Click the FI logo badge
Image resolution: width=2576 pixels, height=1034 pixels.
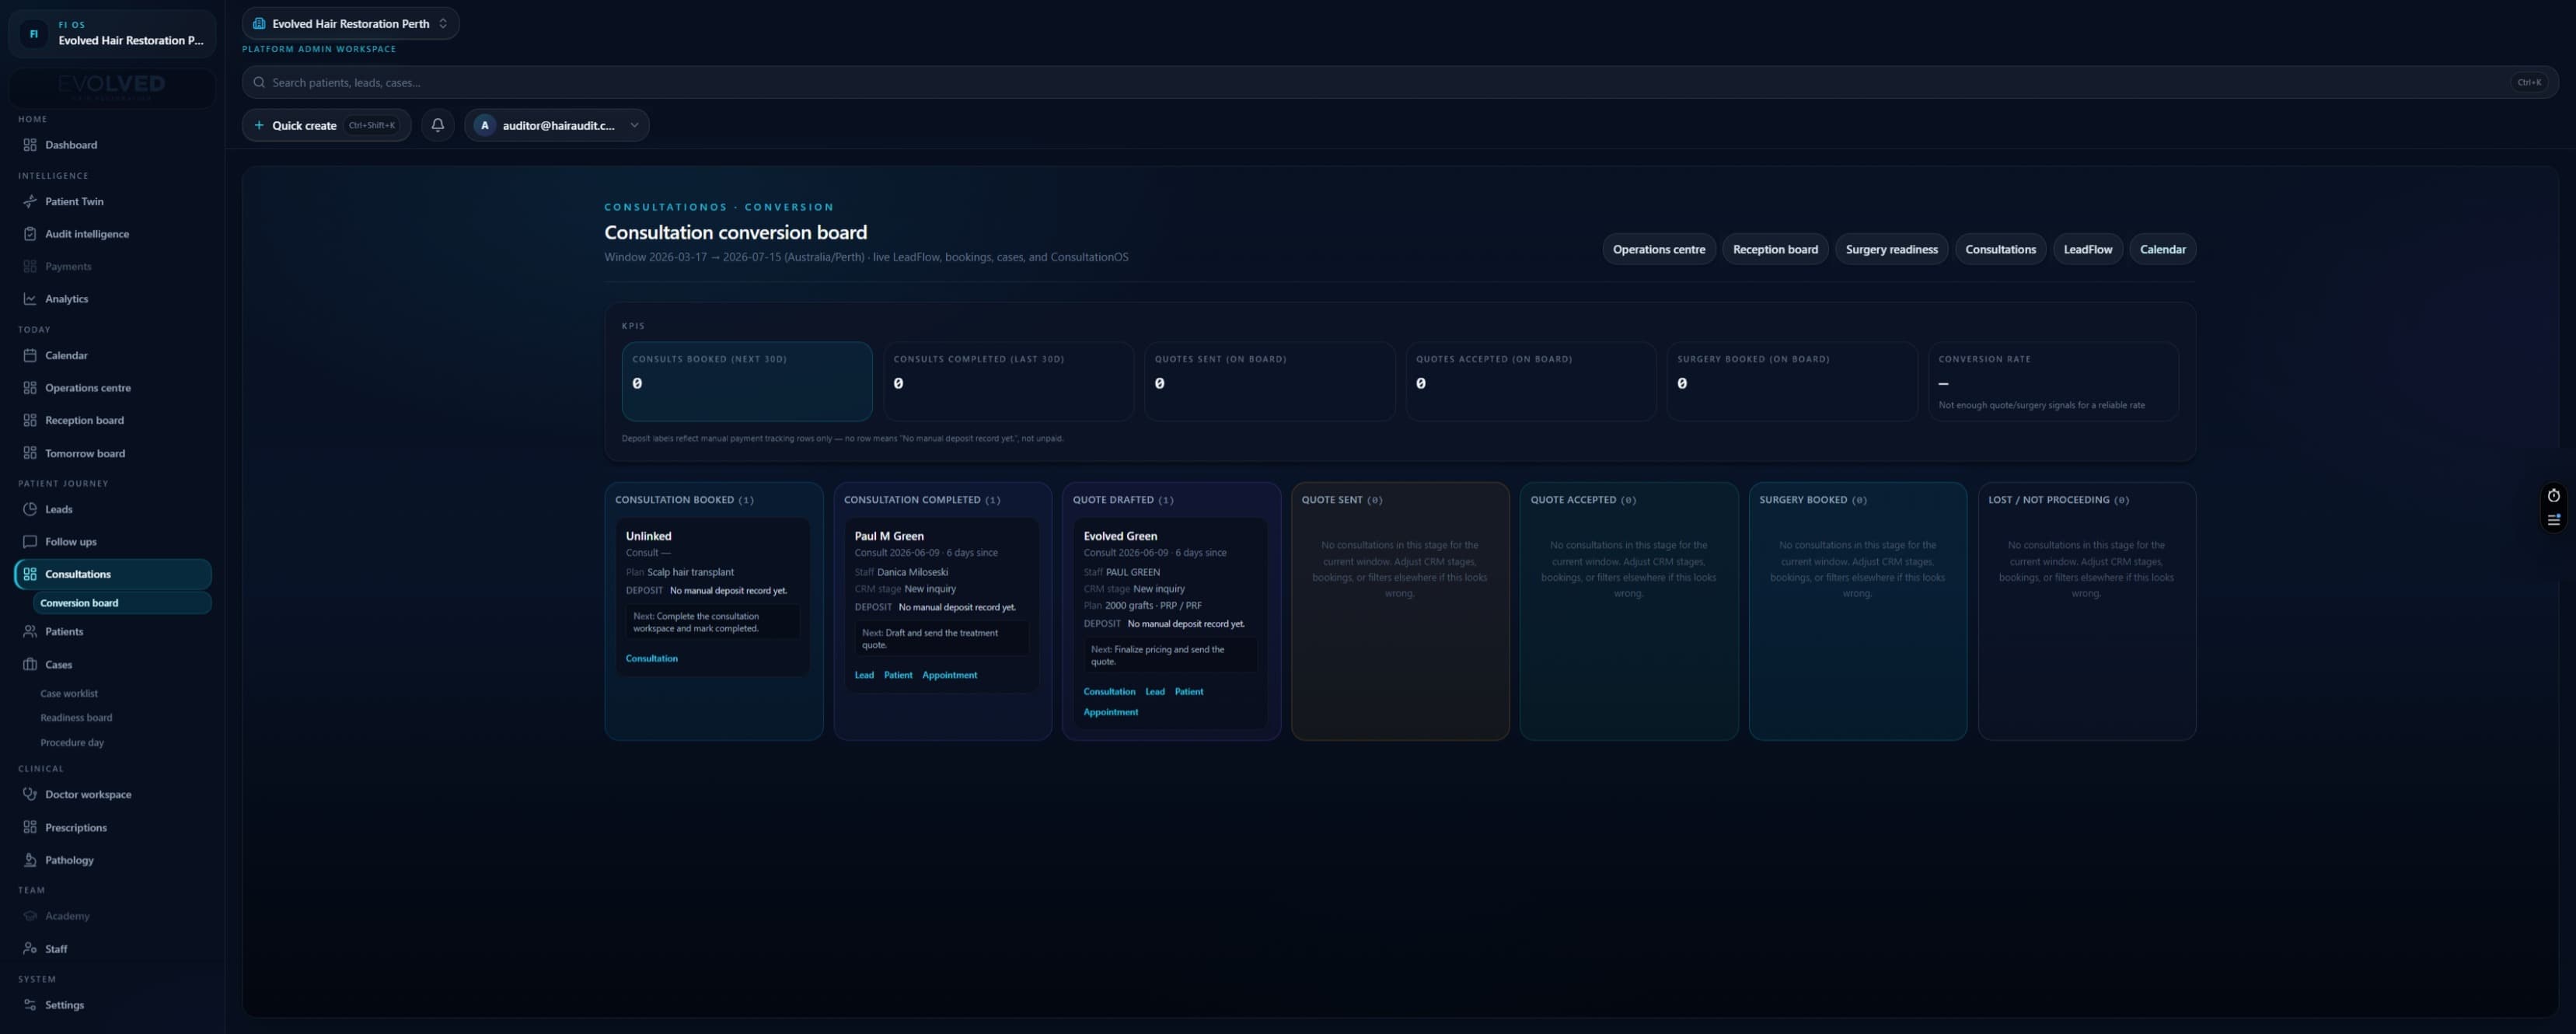pyautogui.click(x=33, y=33)
